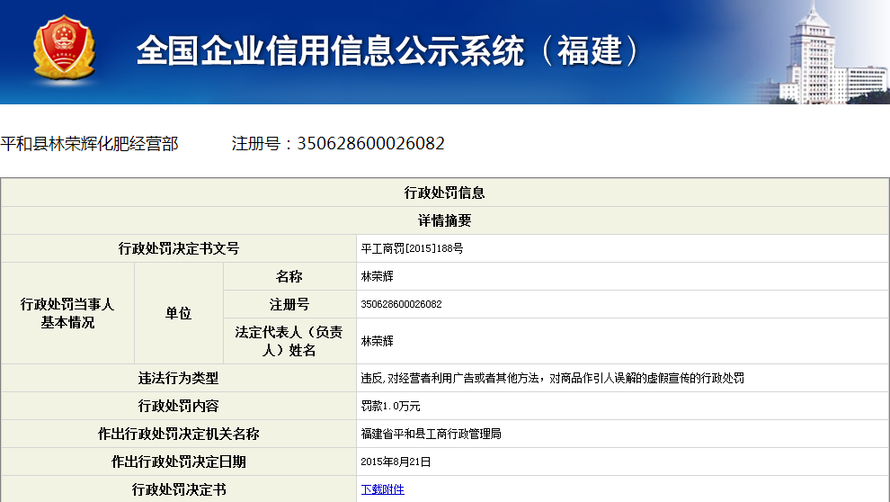Click the national emblem badge logo
This screenshot has width=890, height=502.
point(64,47)
